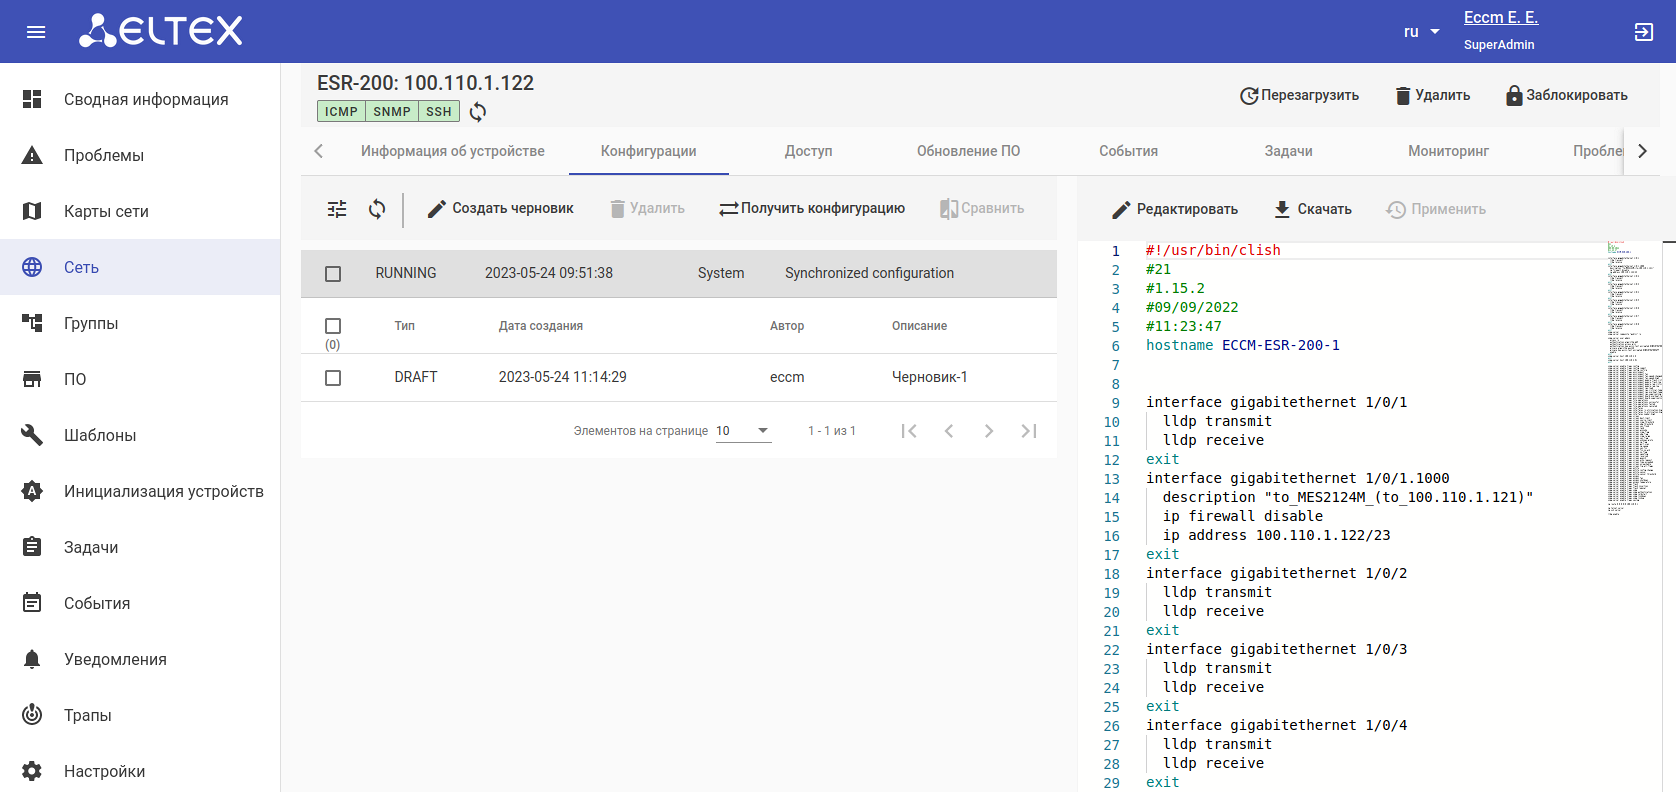Open Traps section in sidebar
The width and height of the screenshot is (1676, 792).
[x=88, y=715]
